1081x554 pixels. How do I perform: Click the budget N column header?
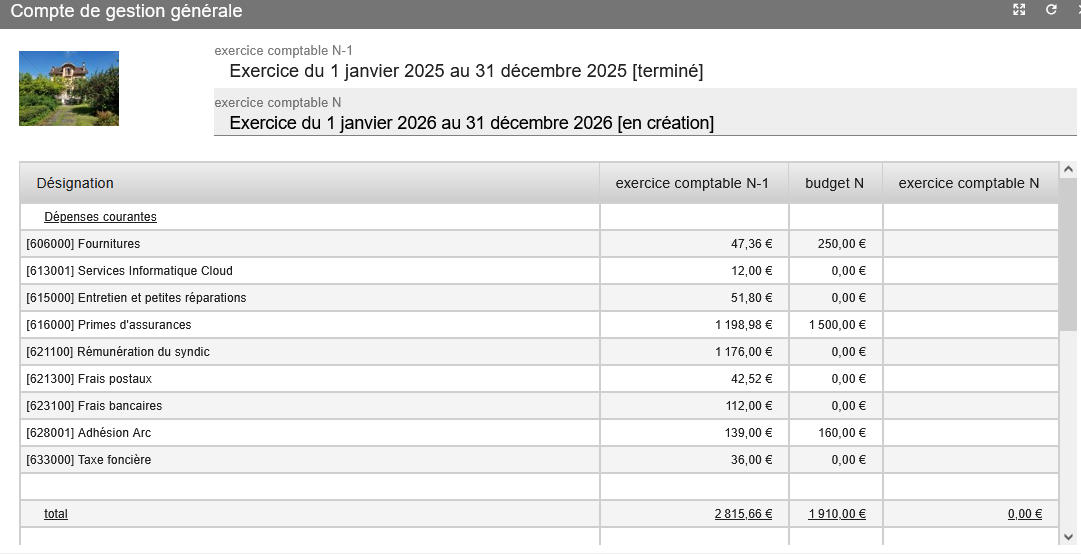[834, 183]
